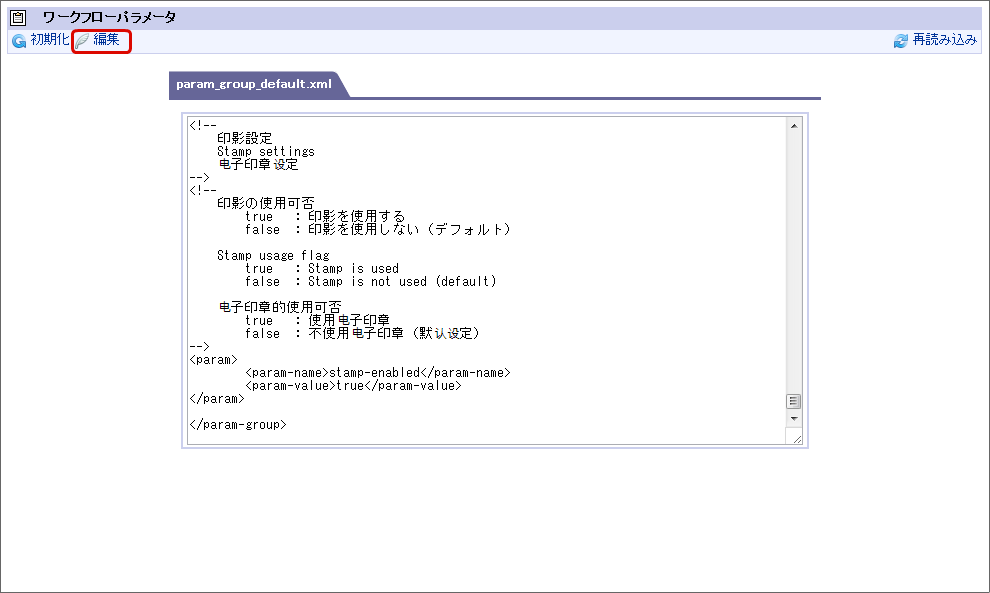Click the clipboard icon beside ワークフローパラメータ title
The width and height of the screenshot is (990, 593).
point(18,17)
